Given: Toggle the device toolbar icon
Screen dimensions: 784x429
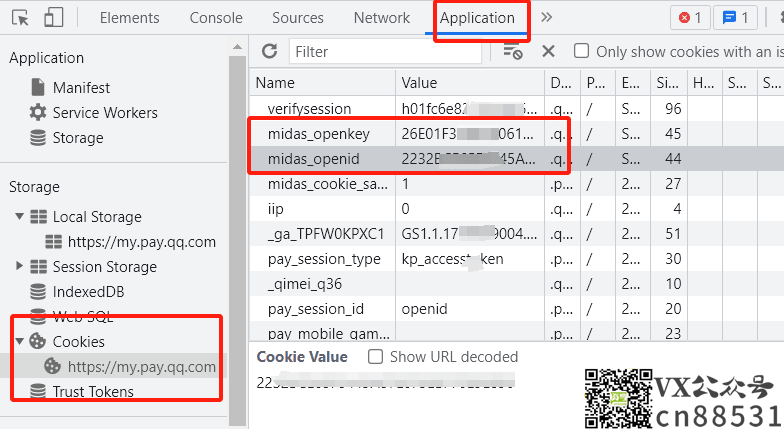Looking at the screenshot, I should coord(54,17).
